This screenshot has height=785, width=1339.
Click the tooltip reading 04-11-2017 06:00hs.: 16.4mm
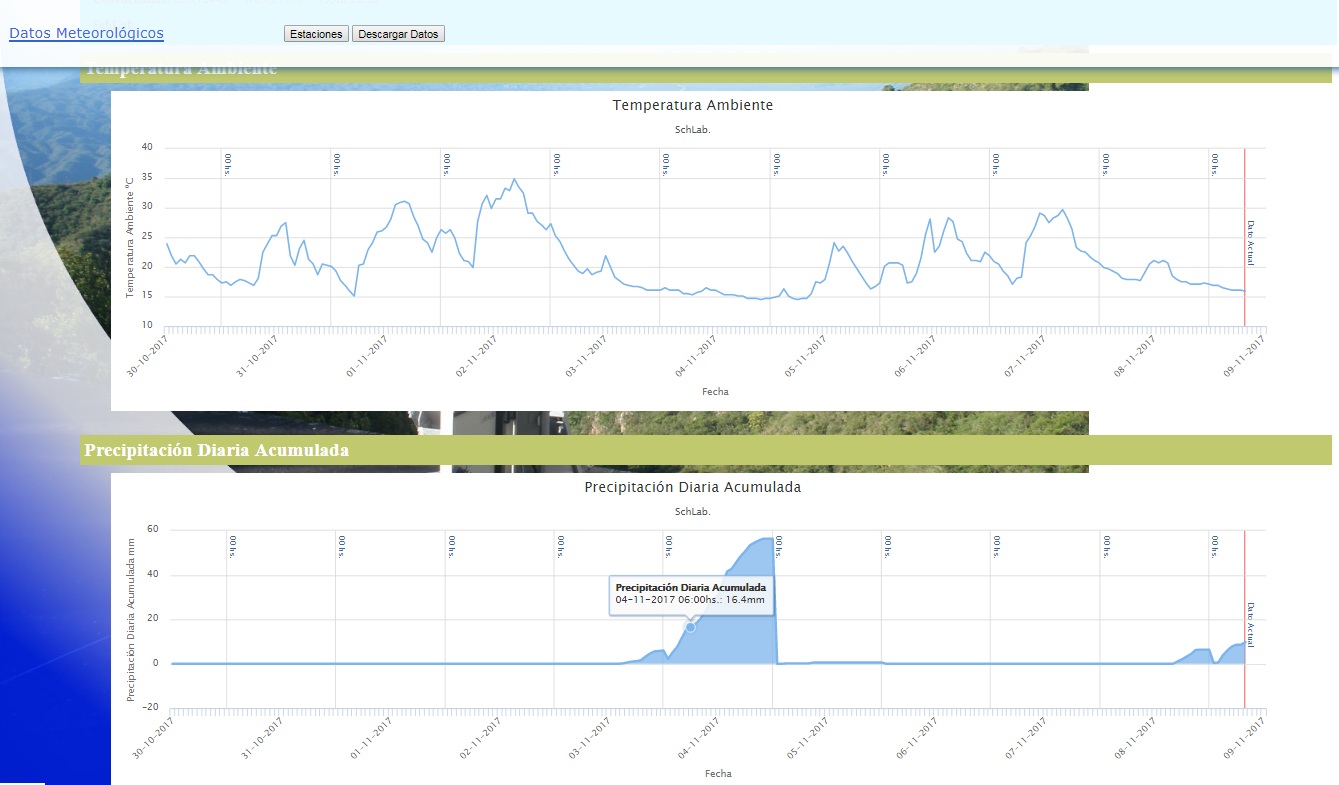tap(691, 594)
